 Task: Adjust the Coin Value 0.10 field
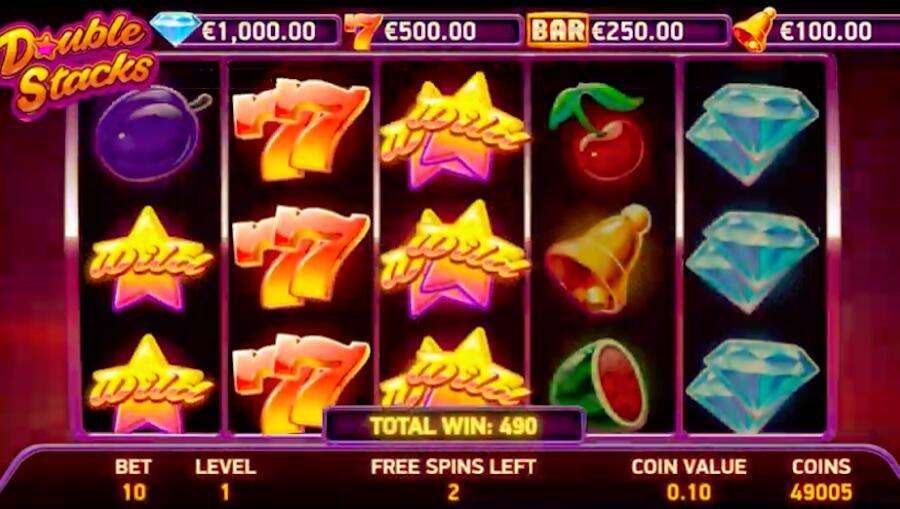(x=689, y=492)
